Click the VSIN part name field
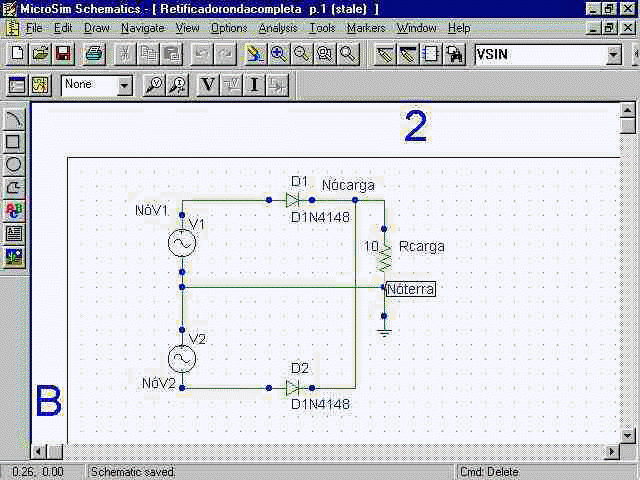This screenshot has width=640, height=480. (x=540, y=55)
